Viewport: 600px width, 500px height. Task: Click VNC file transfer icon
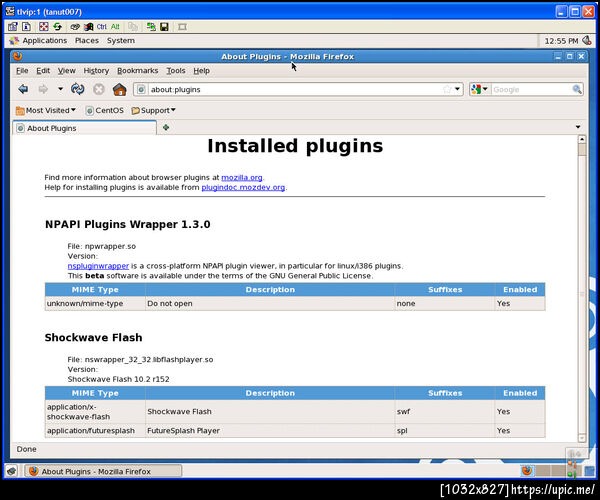[133, 27]
